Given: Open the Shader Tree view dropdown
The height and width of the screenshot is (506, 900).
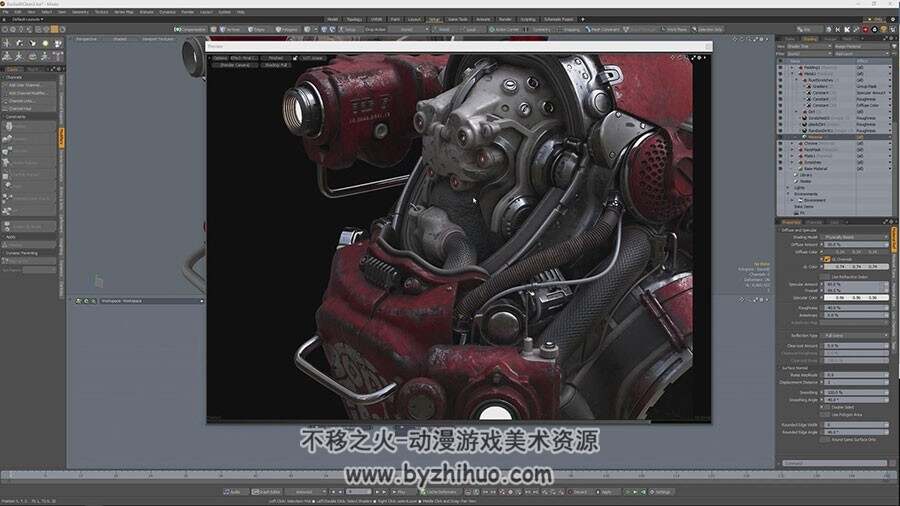Looking at the screenshot, I should coord(809,46).
